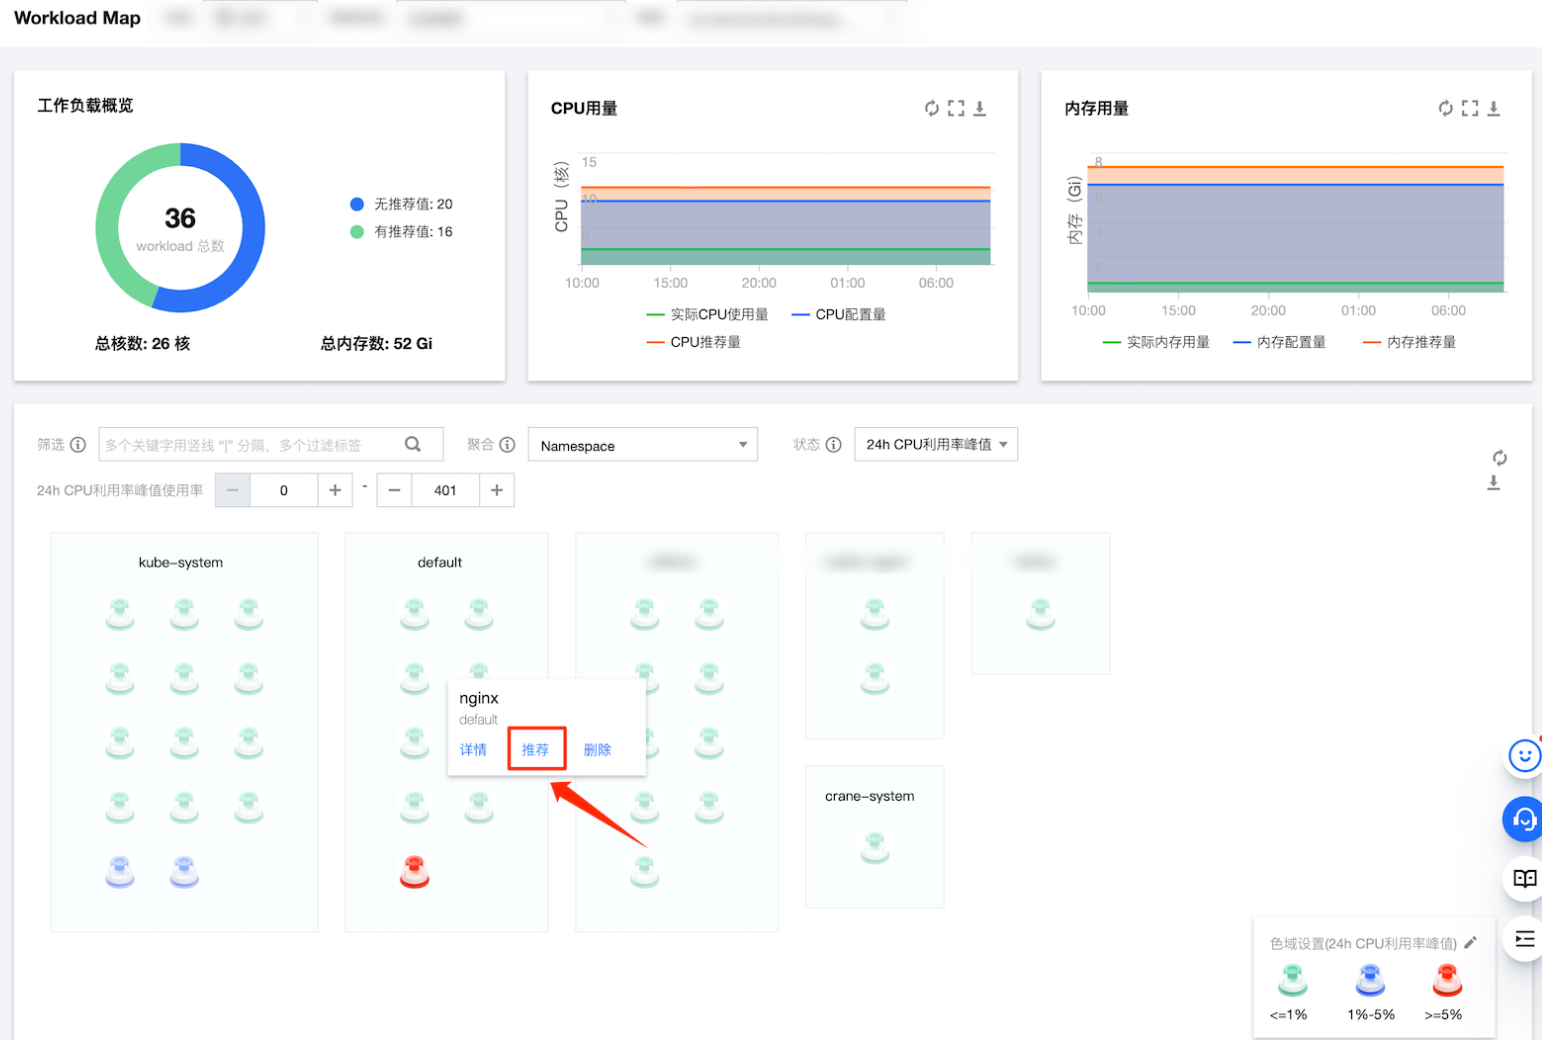Increase the maximum utilization value of 401
This screenshot has height=1040, width=1542.
pos(497,490)
